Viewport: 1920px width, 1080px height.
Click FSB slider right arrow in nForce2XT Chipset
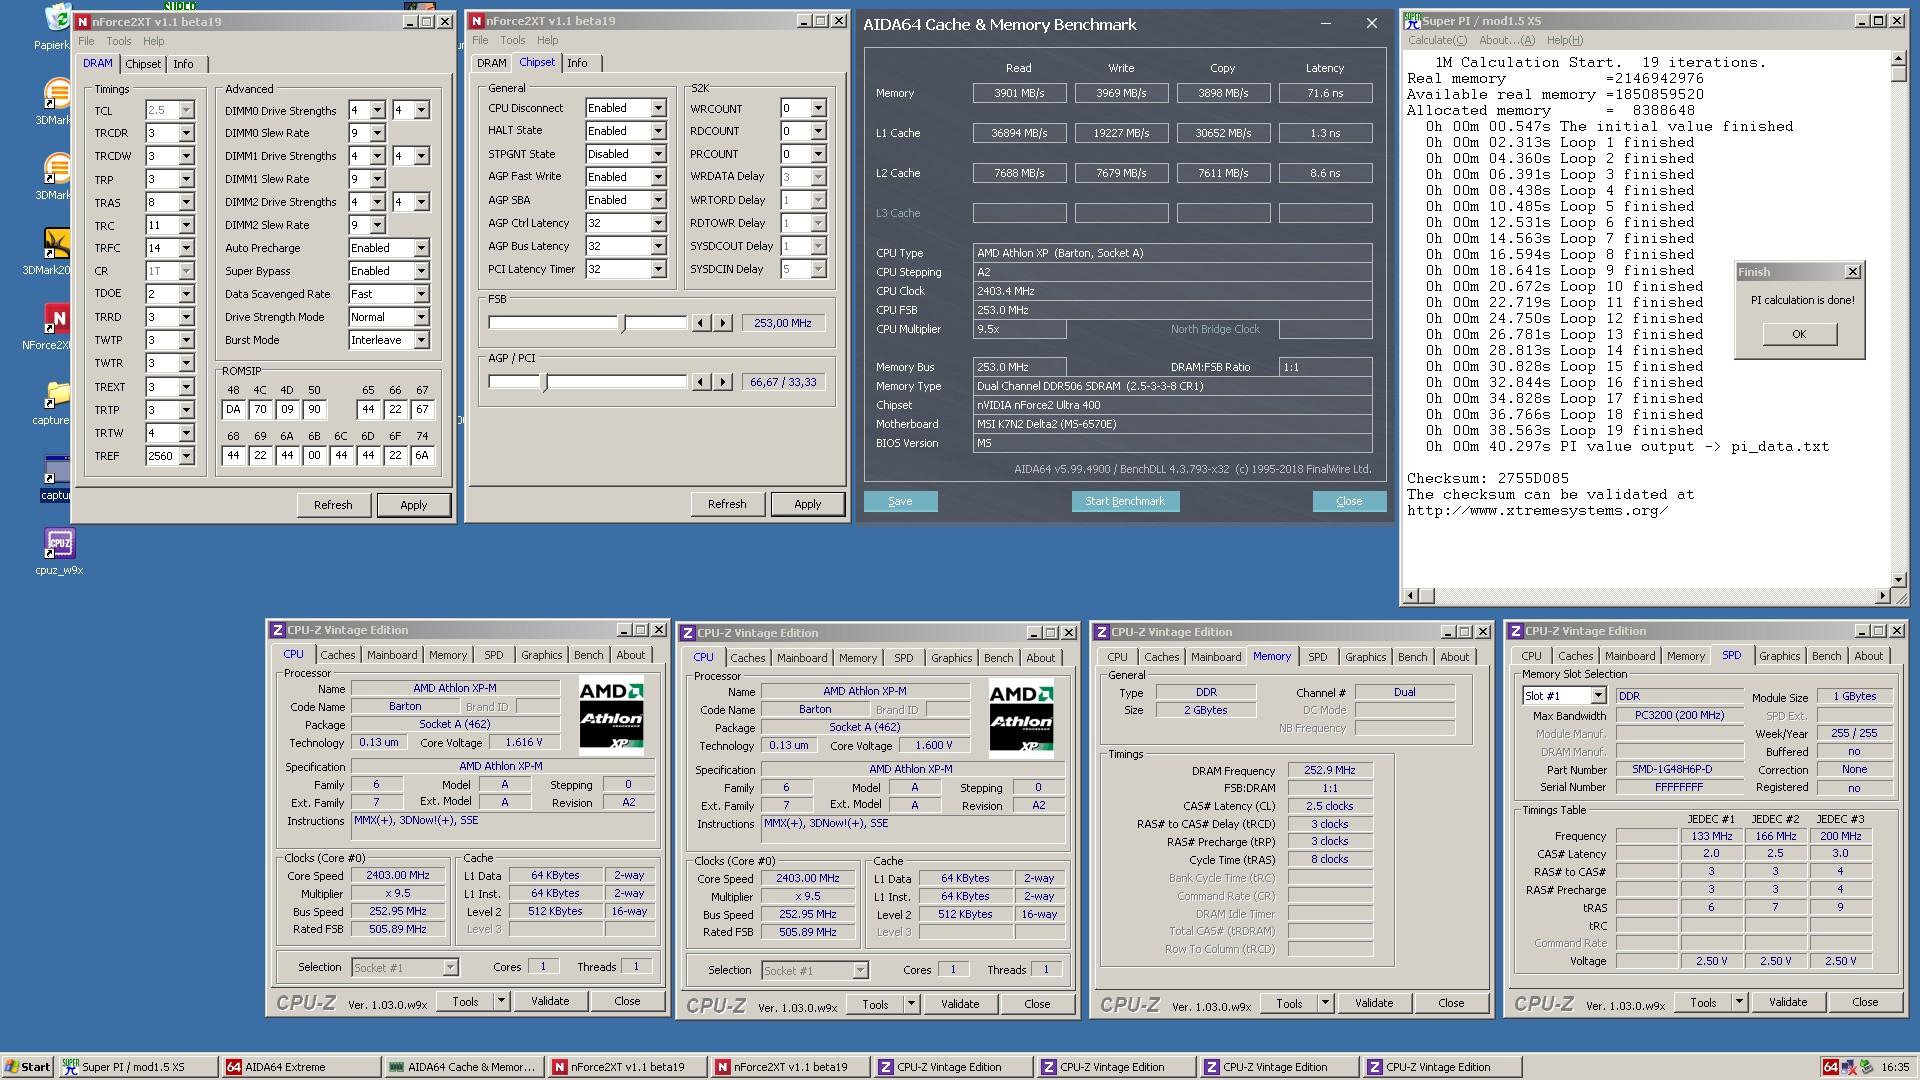click(x=723, y=323)
